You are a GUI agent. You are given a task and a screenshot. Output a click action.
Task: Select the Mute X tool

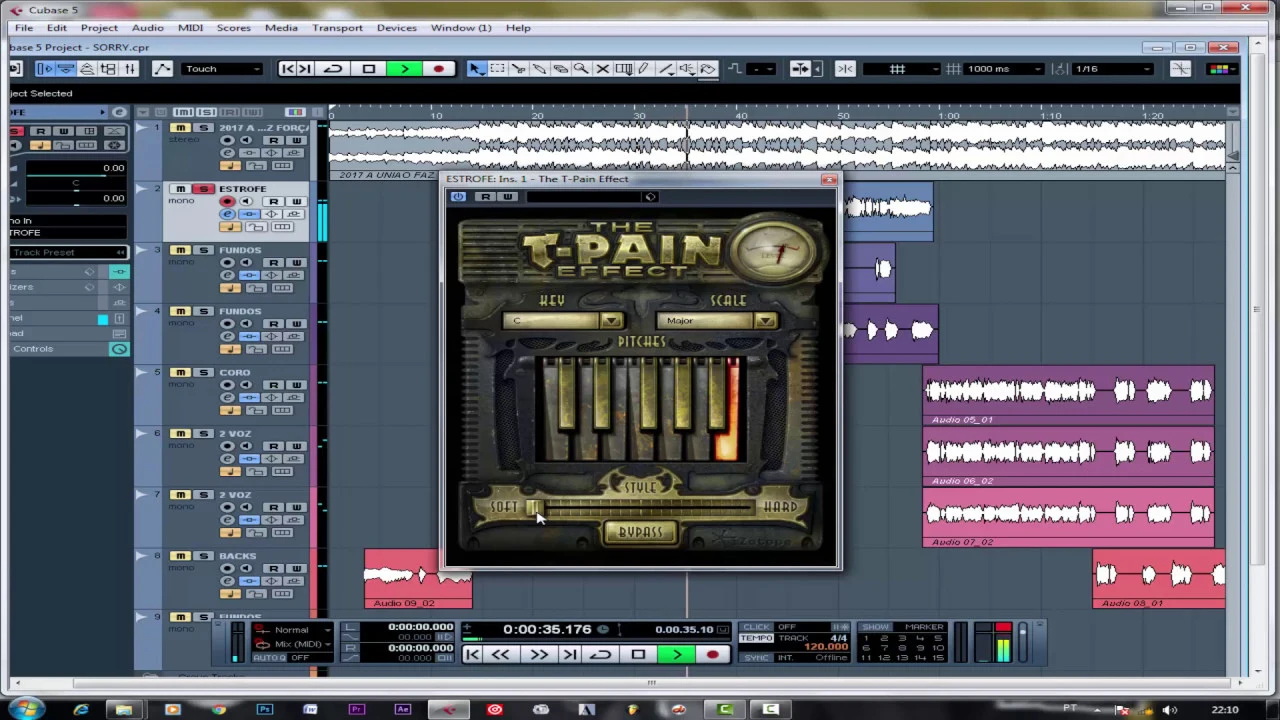tap(602, 69)
